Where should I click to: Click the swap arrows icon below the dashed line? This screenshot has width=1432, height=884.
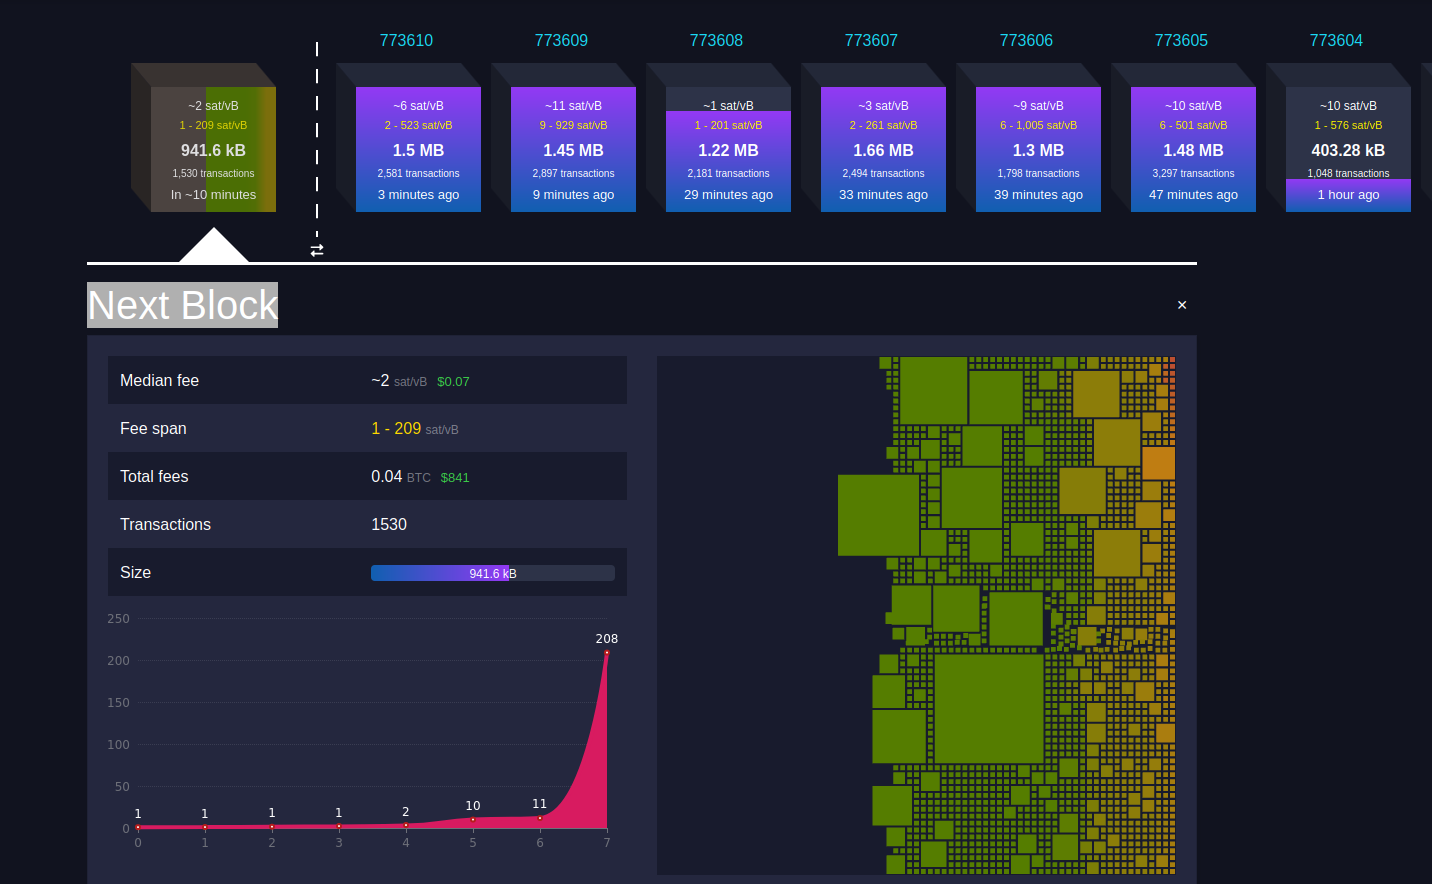[317, 250]
